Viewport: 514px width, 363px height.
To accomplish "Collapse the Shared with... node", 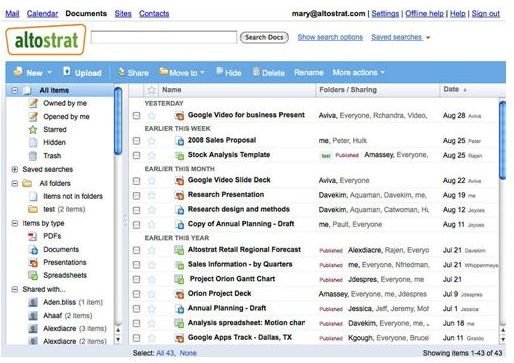I will 15,289.
